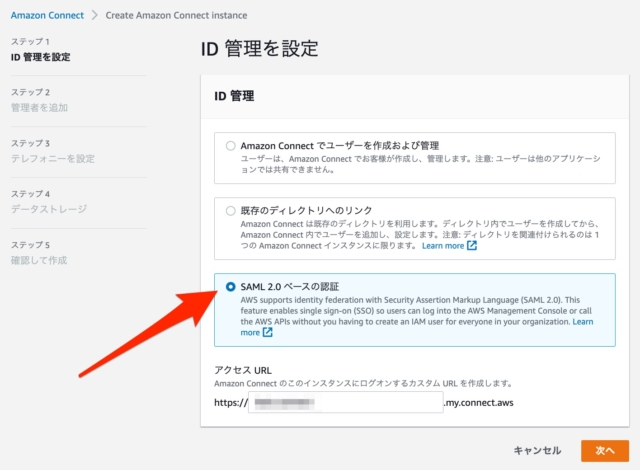Click external link icon in SAML description
640x470 pixels.
pos(267,333)
